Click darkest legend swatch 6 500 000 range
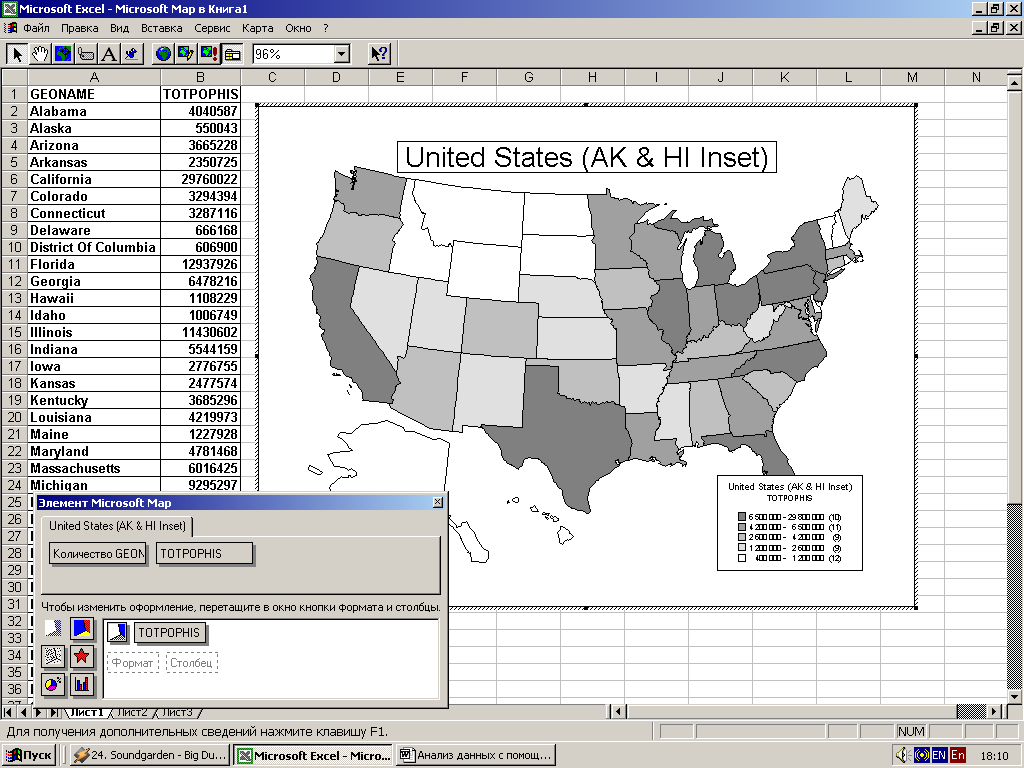1024x768 pixels. tap(741, 517)
